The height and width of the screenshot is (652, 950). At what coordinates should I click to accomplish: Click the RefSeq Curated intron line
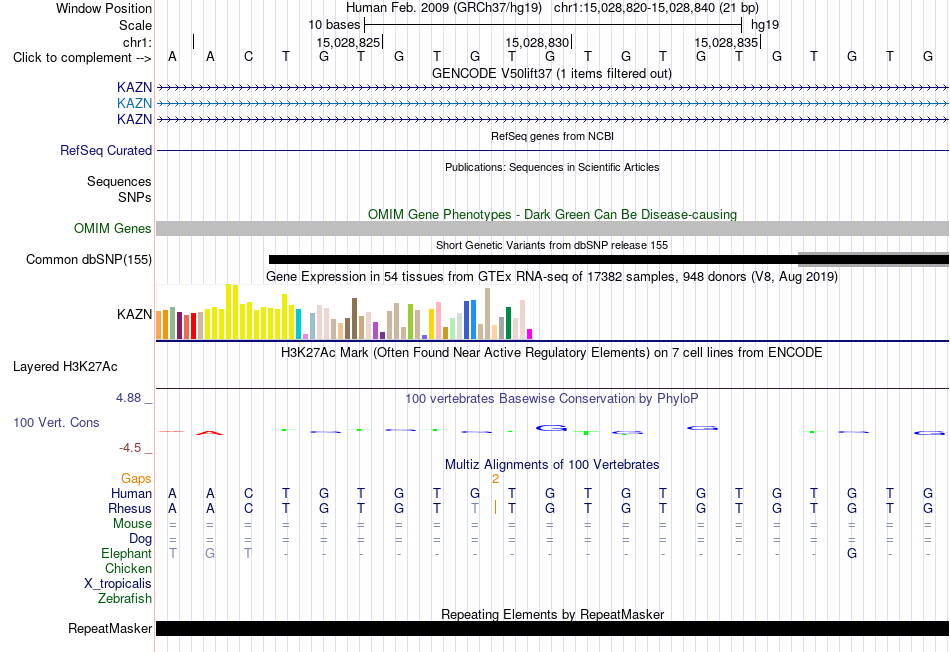click(552, 150)
